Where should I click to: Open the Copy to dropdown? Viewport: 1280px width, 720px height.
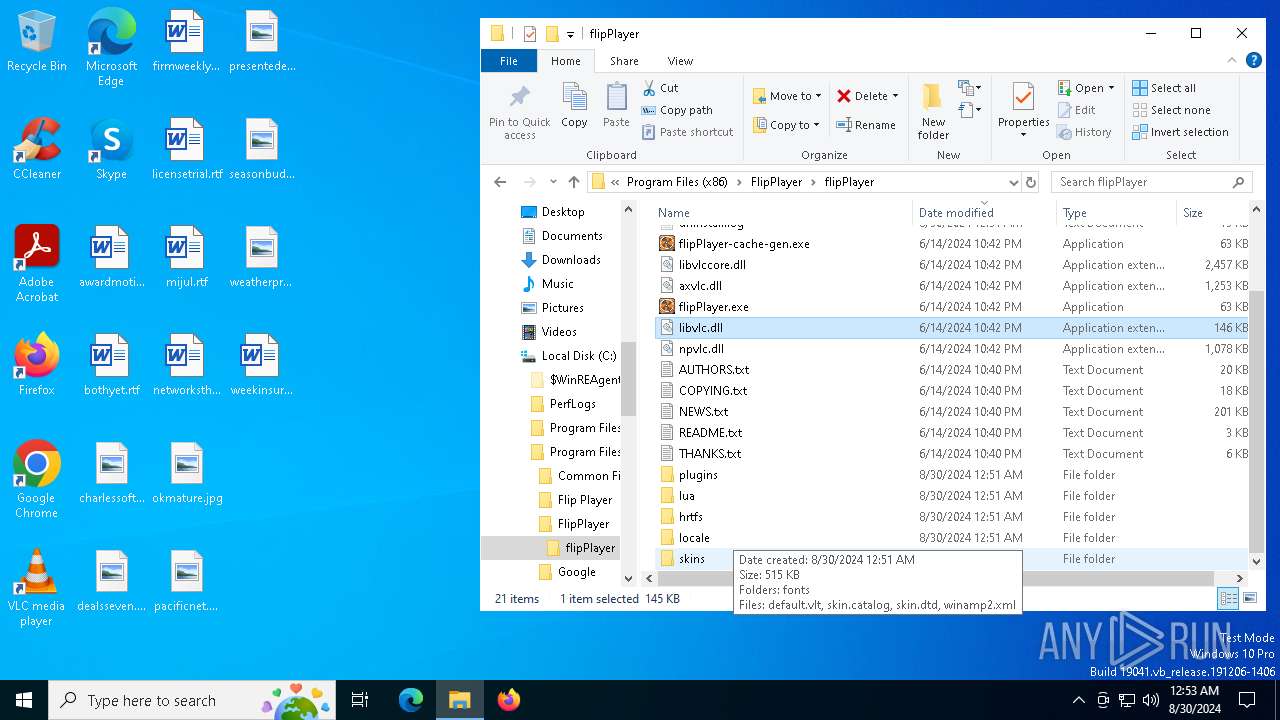tap(787, 125)
